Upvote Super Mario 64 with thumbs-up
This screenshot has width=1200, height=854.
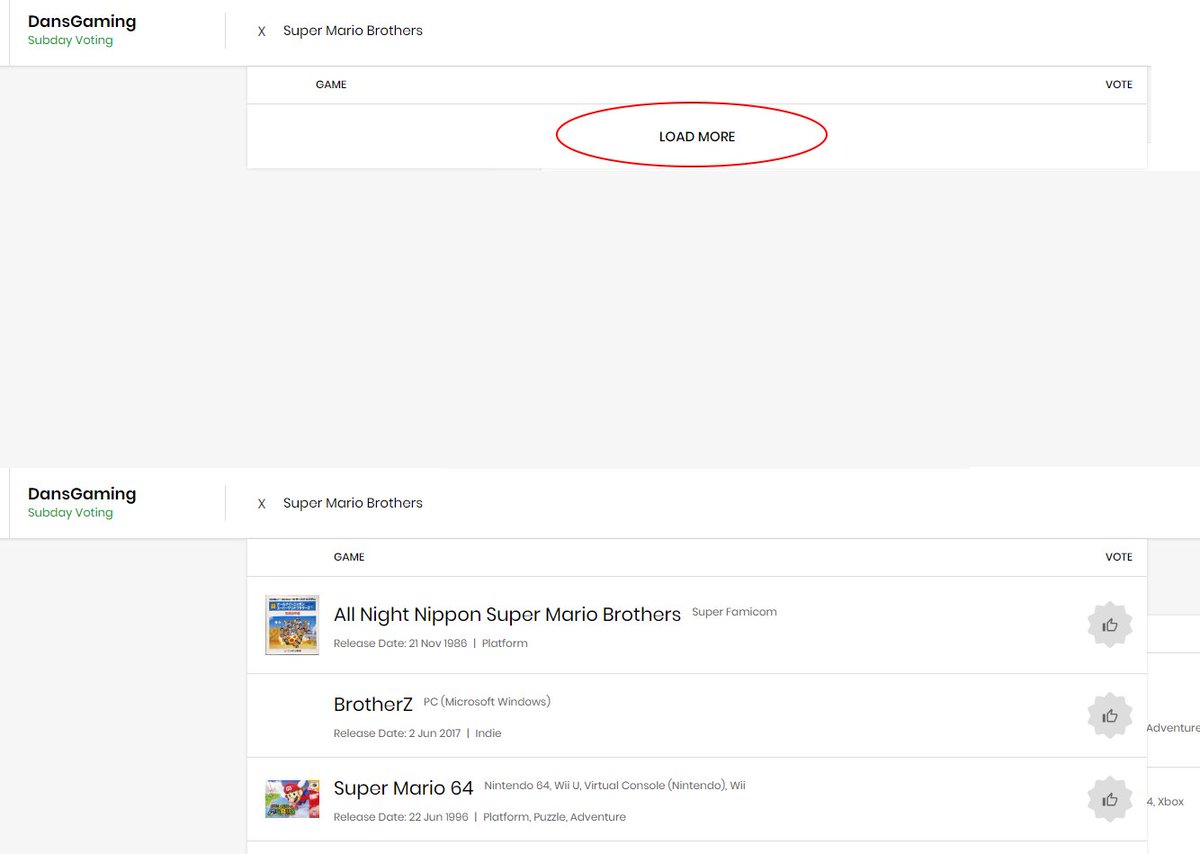(x=1110, y=799)
